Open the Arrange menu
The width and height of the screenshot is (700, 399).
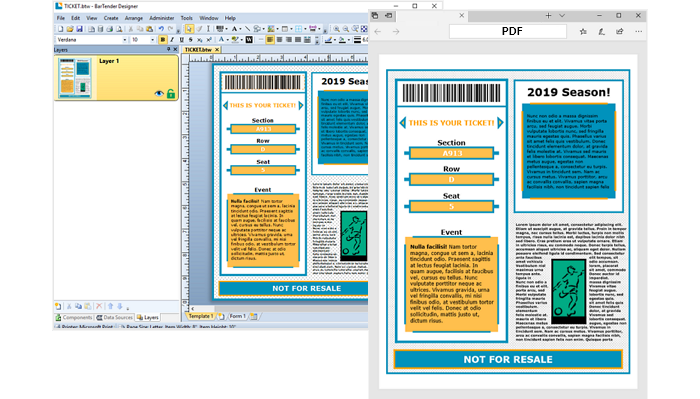(x=133, y=18)
